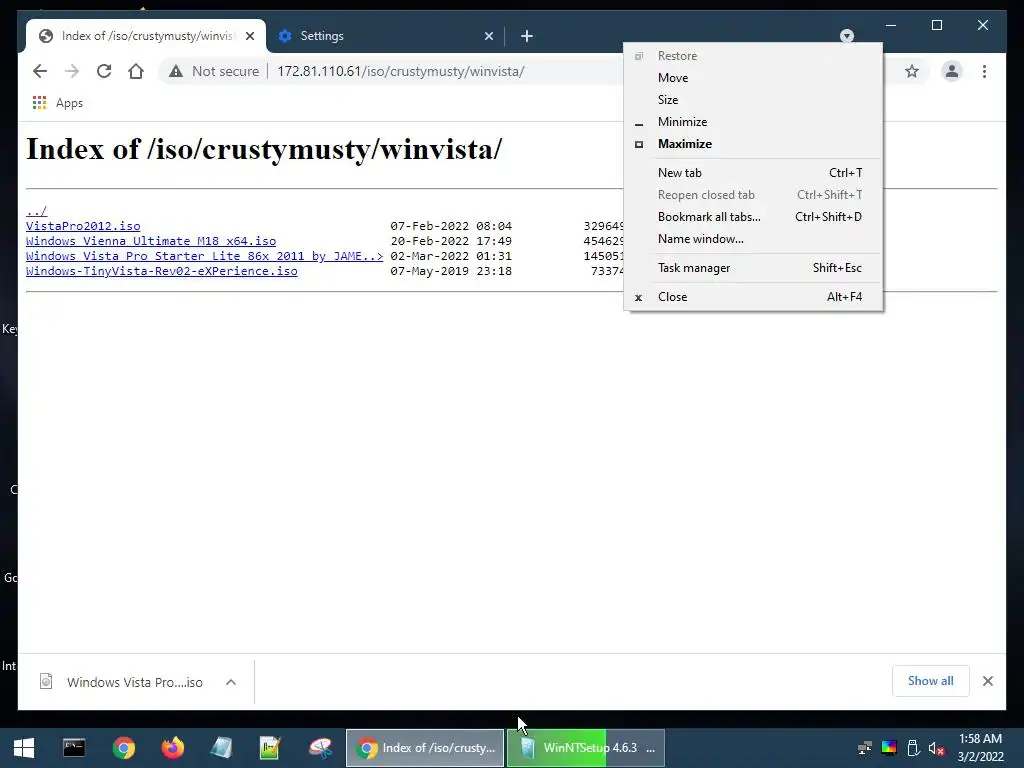
Task: Click the USB safely remove tray icon
Action: pos(913,748)
